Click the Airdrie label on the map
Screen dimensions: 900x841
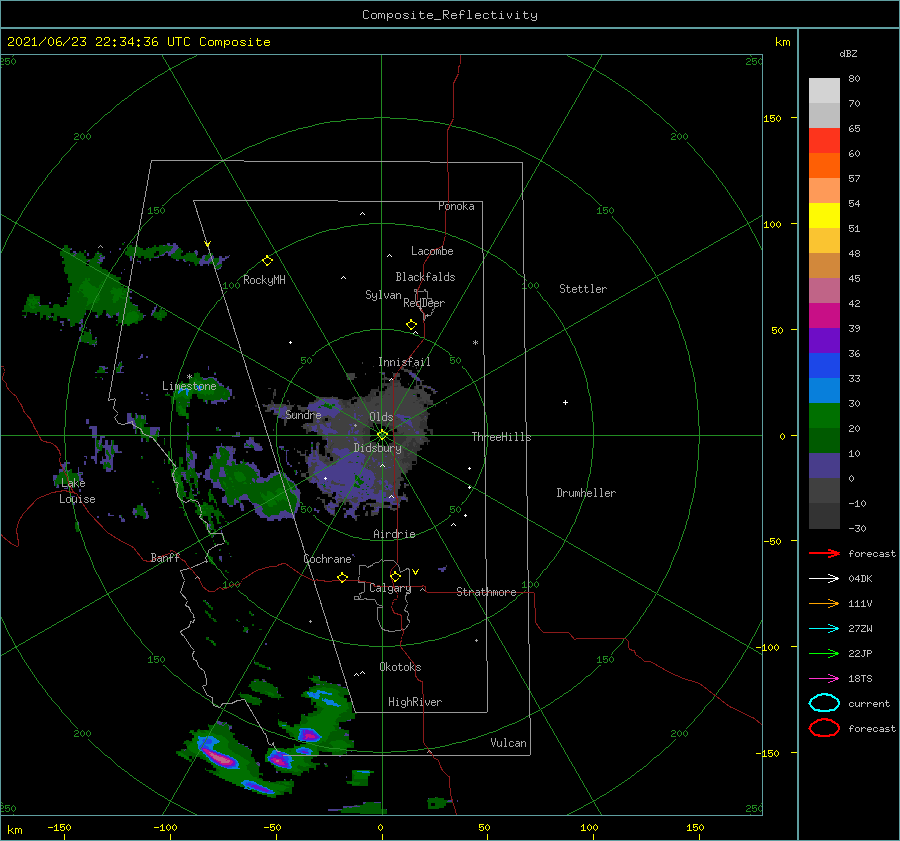pyautogui.click(x=394, y=534)
